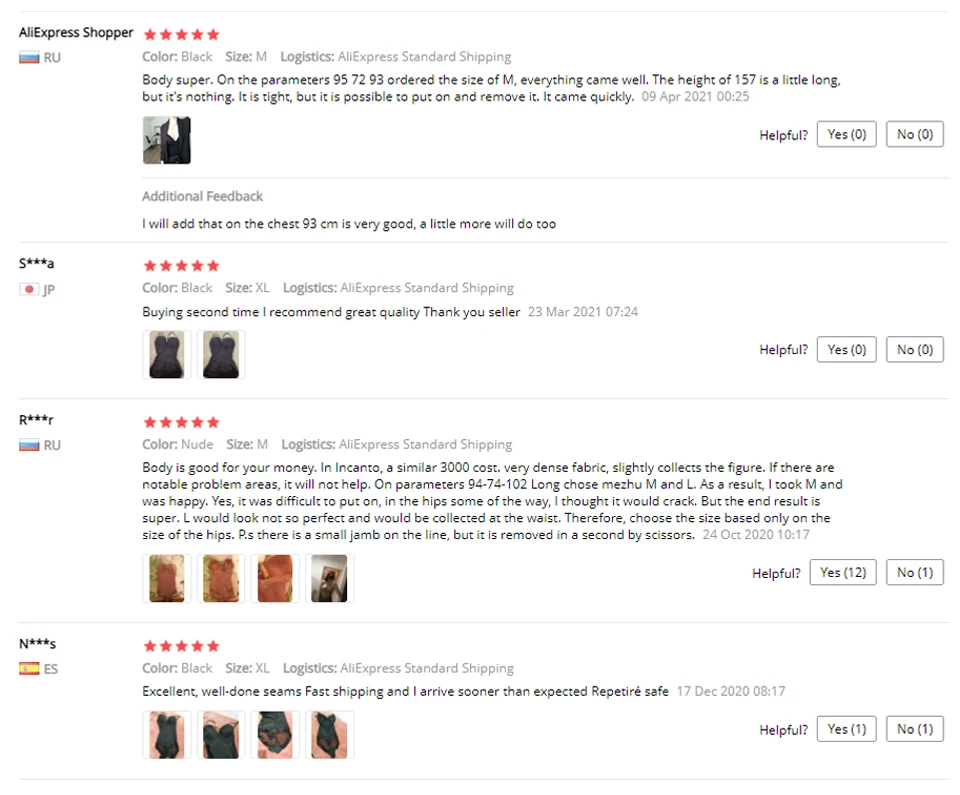This screenshot has width=960, height=795.
Task: Open R***r's first nude bodysuit photo
Action: tap(167, 578)
